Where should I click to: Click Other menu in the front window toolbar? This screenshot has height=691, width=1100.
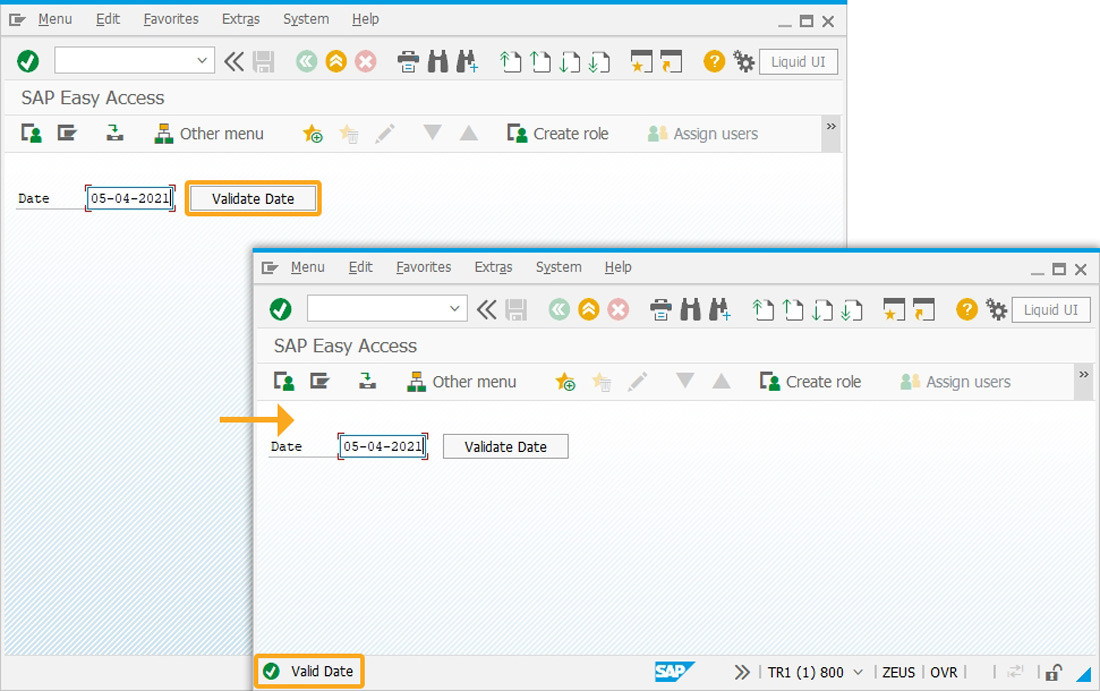tap(462, 382)
